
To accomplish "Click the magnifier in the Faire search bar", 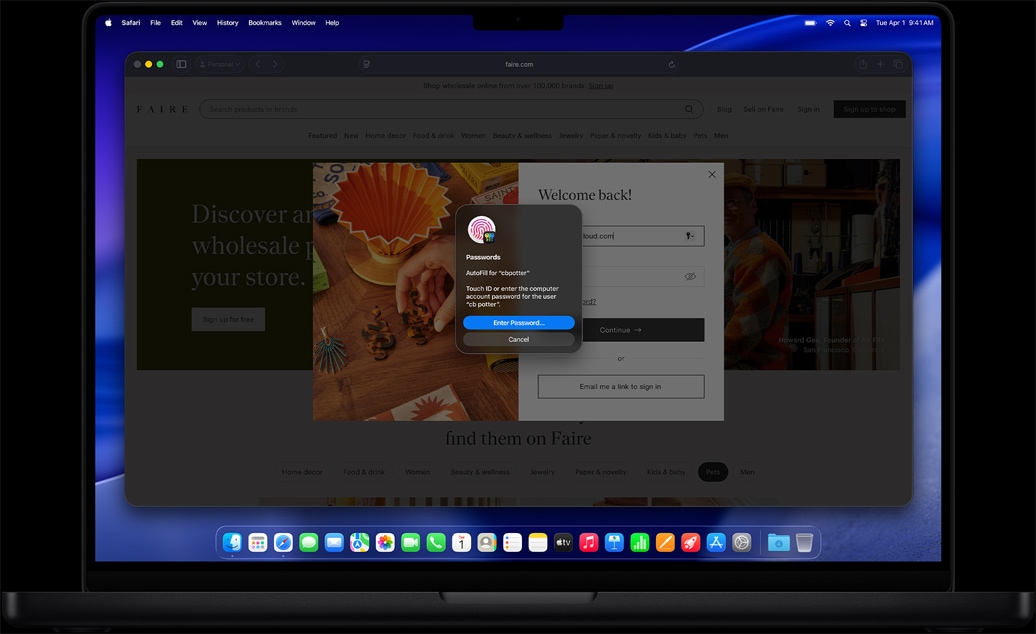I will pyautogui.click(x=687, y=108).
